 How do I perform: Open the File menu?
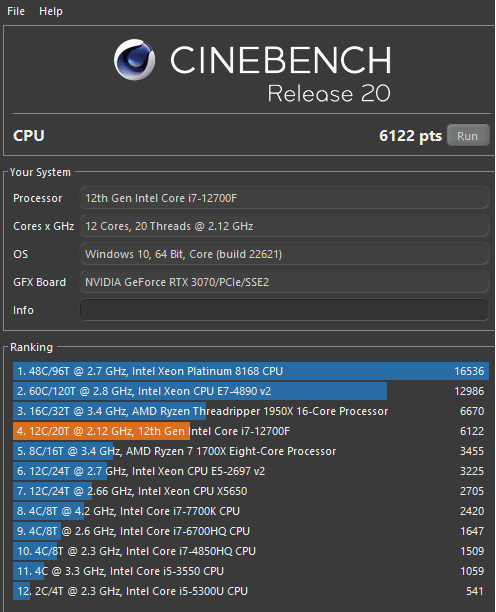16,11
